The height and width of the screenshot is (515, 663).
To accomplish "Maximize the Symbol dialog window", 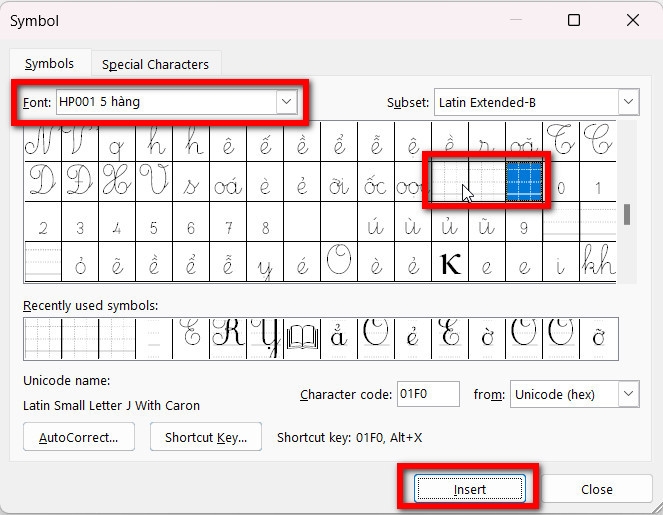I will point(574,20).
